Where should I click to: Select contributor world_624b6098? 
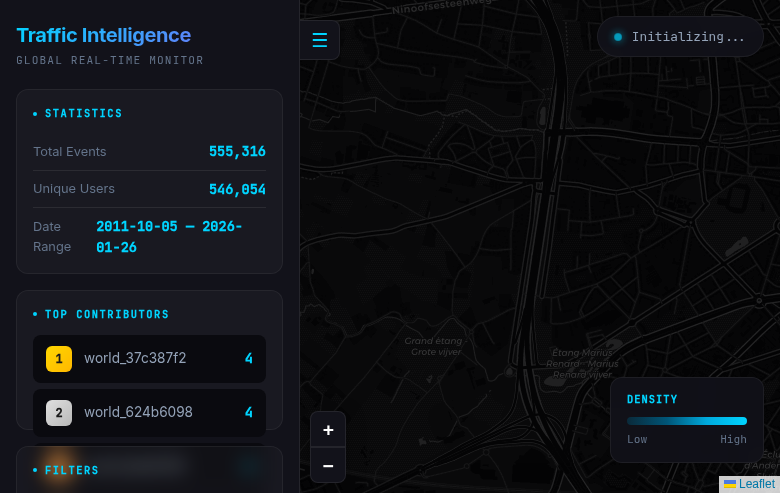pos(149,412)
